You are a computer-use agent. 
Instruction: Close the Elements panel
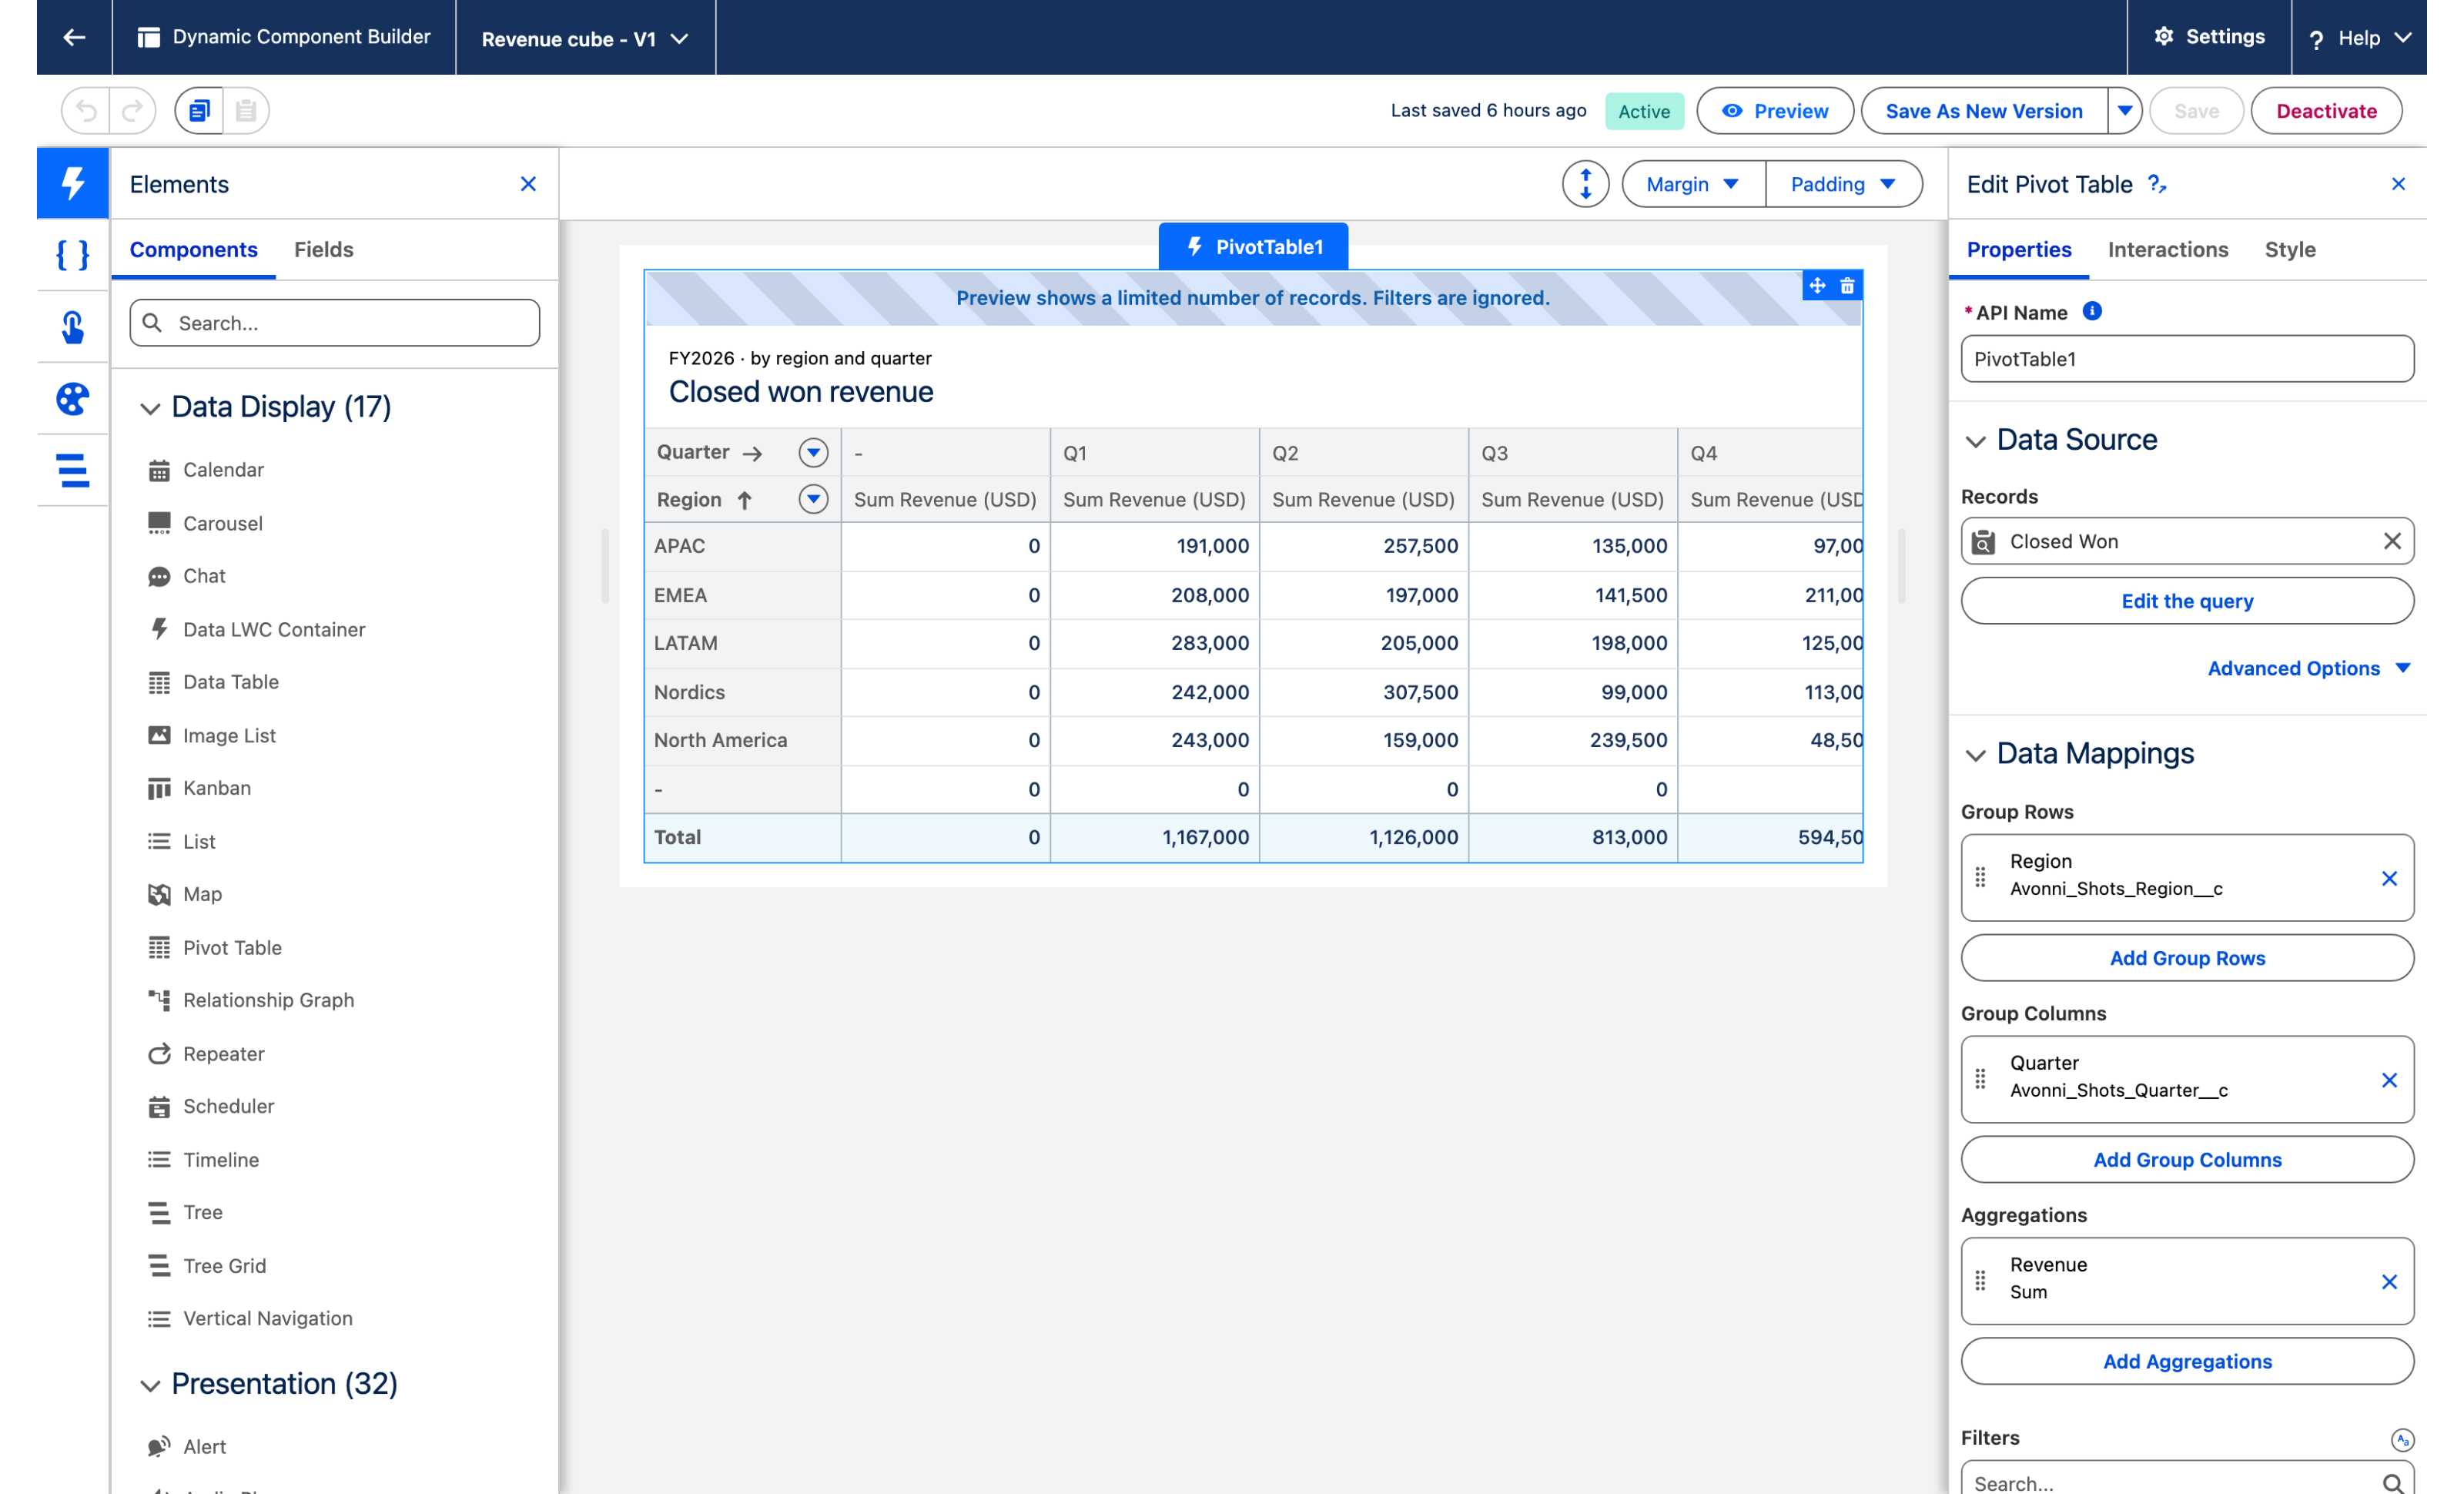[528, 184]
